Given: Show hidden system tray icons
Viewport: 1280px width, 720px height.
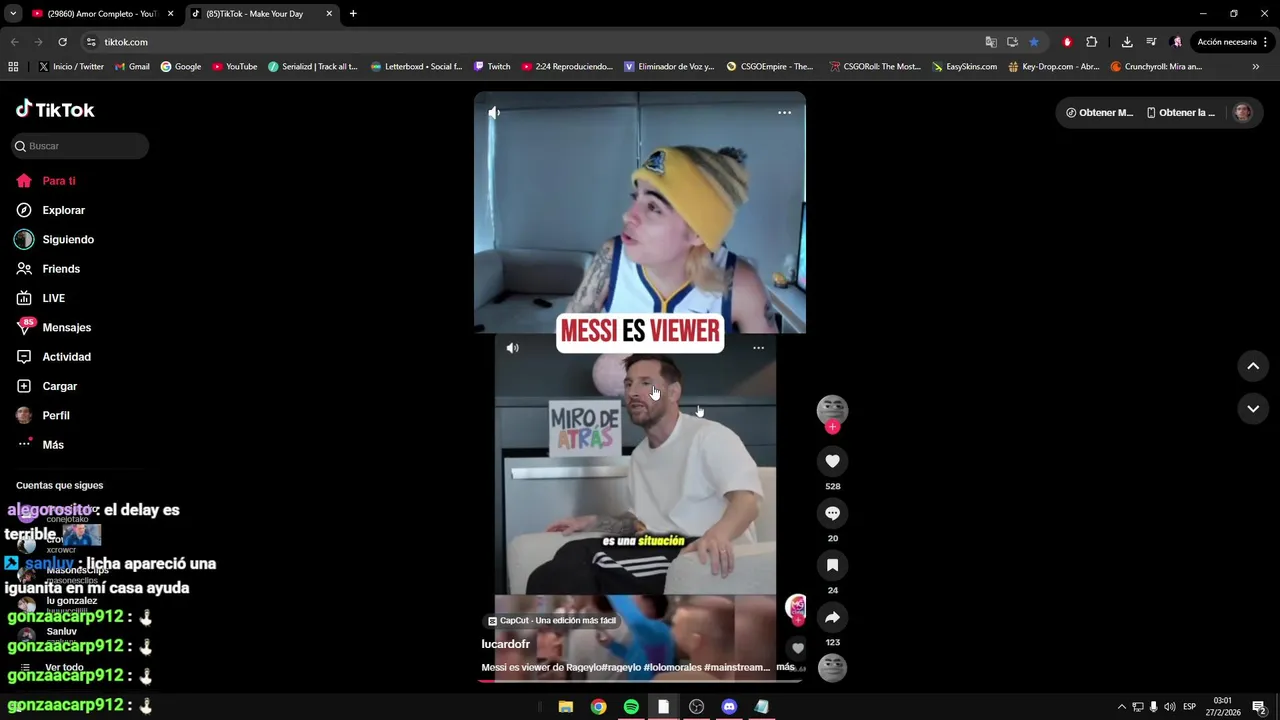Looking at the screenshot, I should click(x=1121, y=707).
